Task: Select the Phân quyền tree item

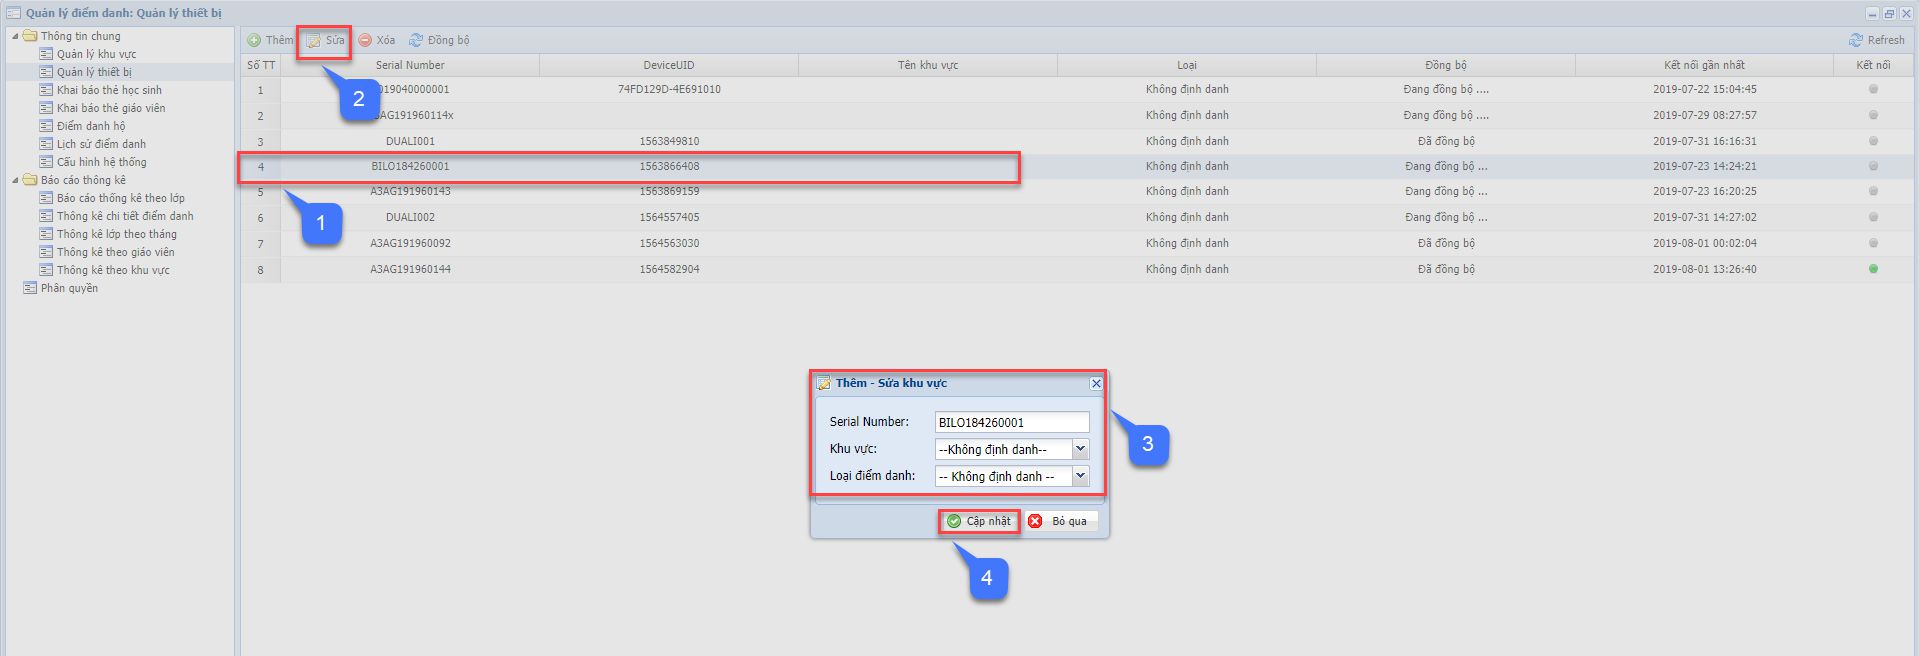Action: click(69, 288)
